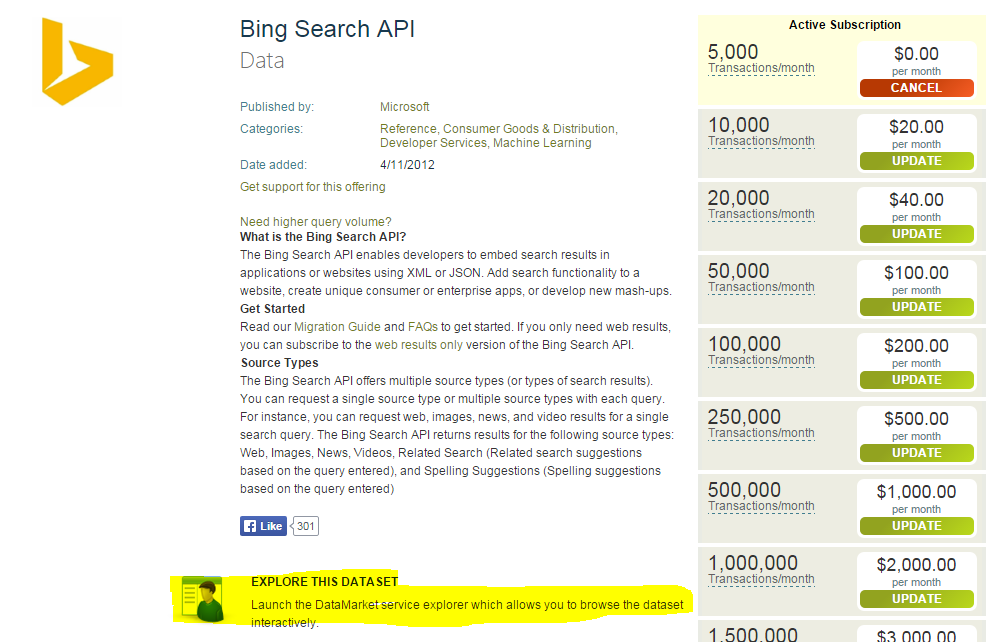
Task: Open the Migration Guide link
Action: point(337,327)
